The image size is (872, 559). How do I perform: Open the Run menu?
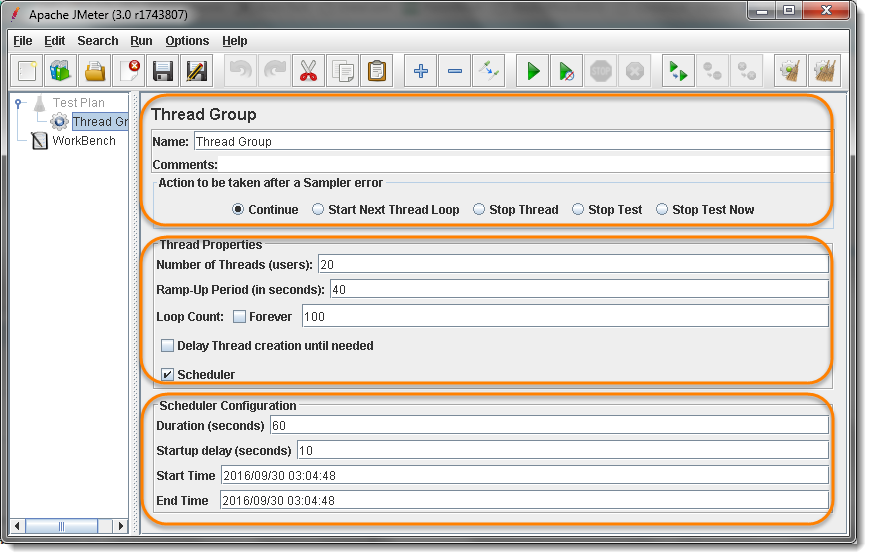point(141,41)
